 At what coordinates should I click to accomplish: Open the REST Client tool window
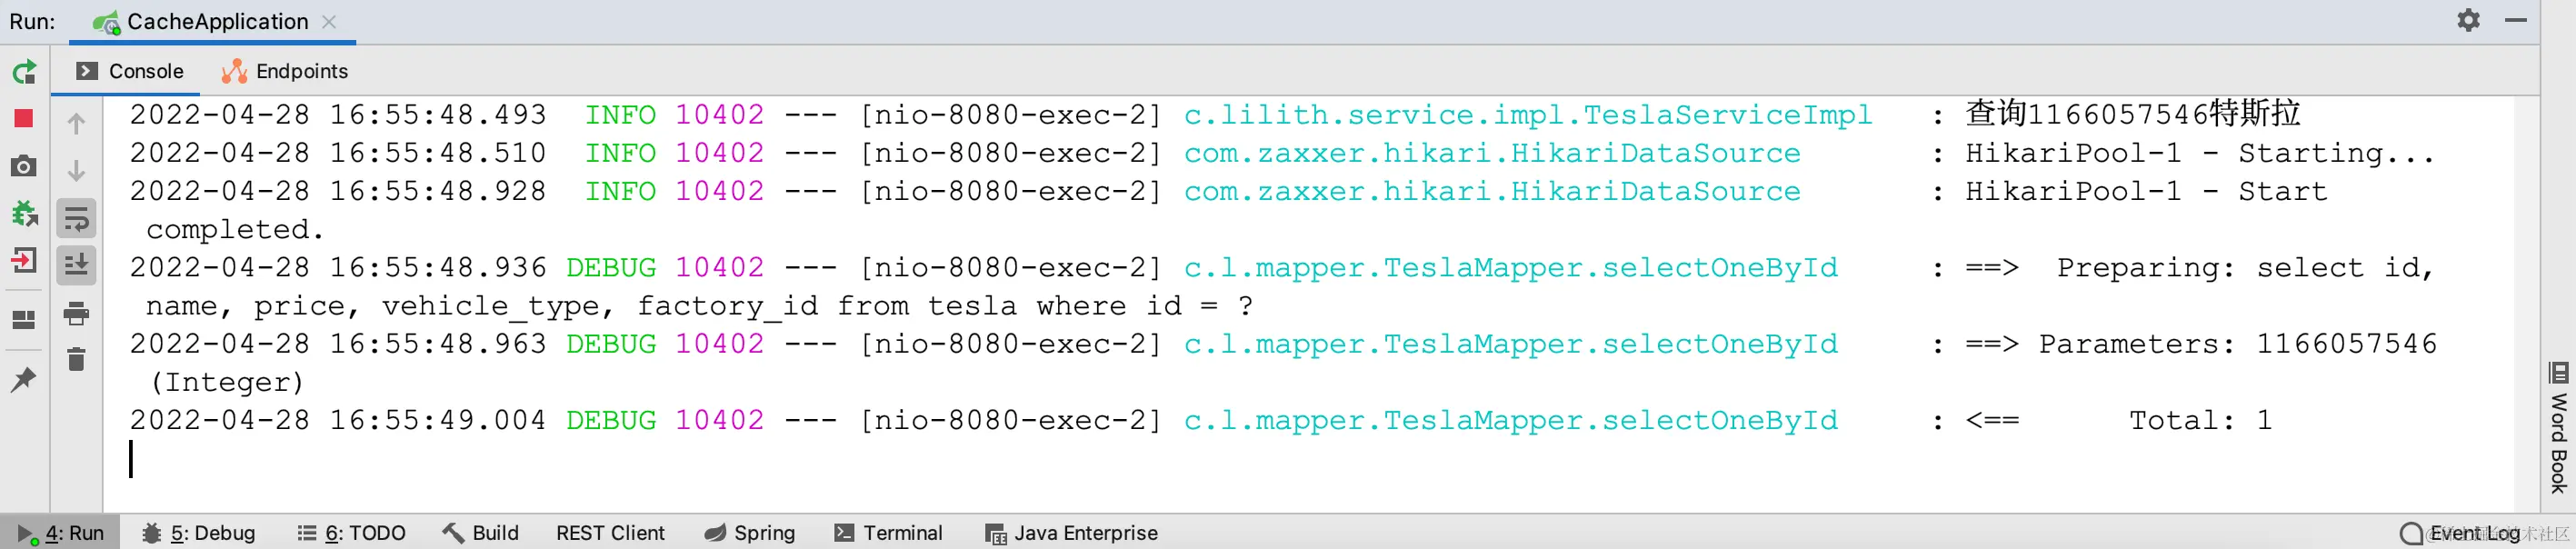[x=610, y=533]
